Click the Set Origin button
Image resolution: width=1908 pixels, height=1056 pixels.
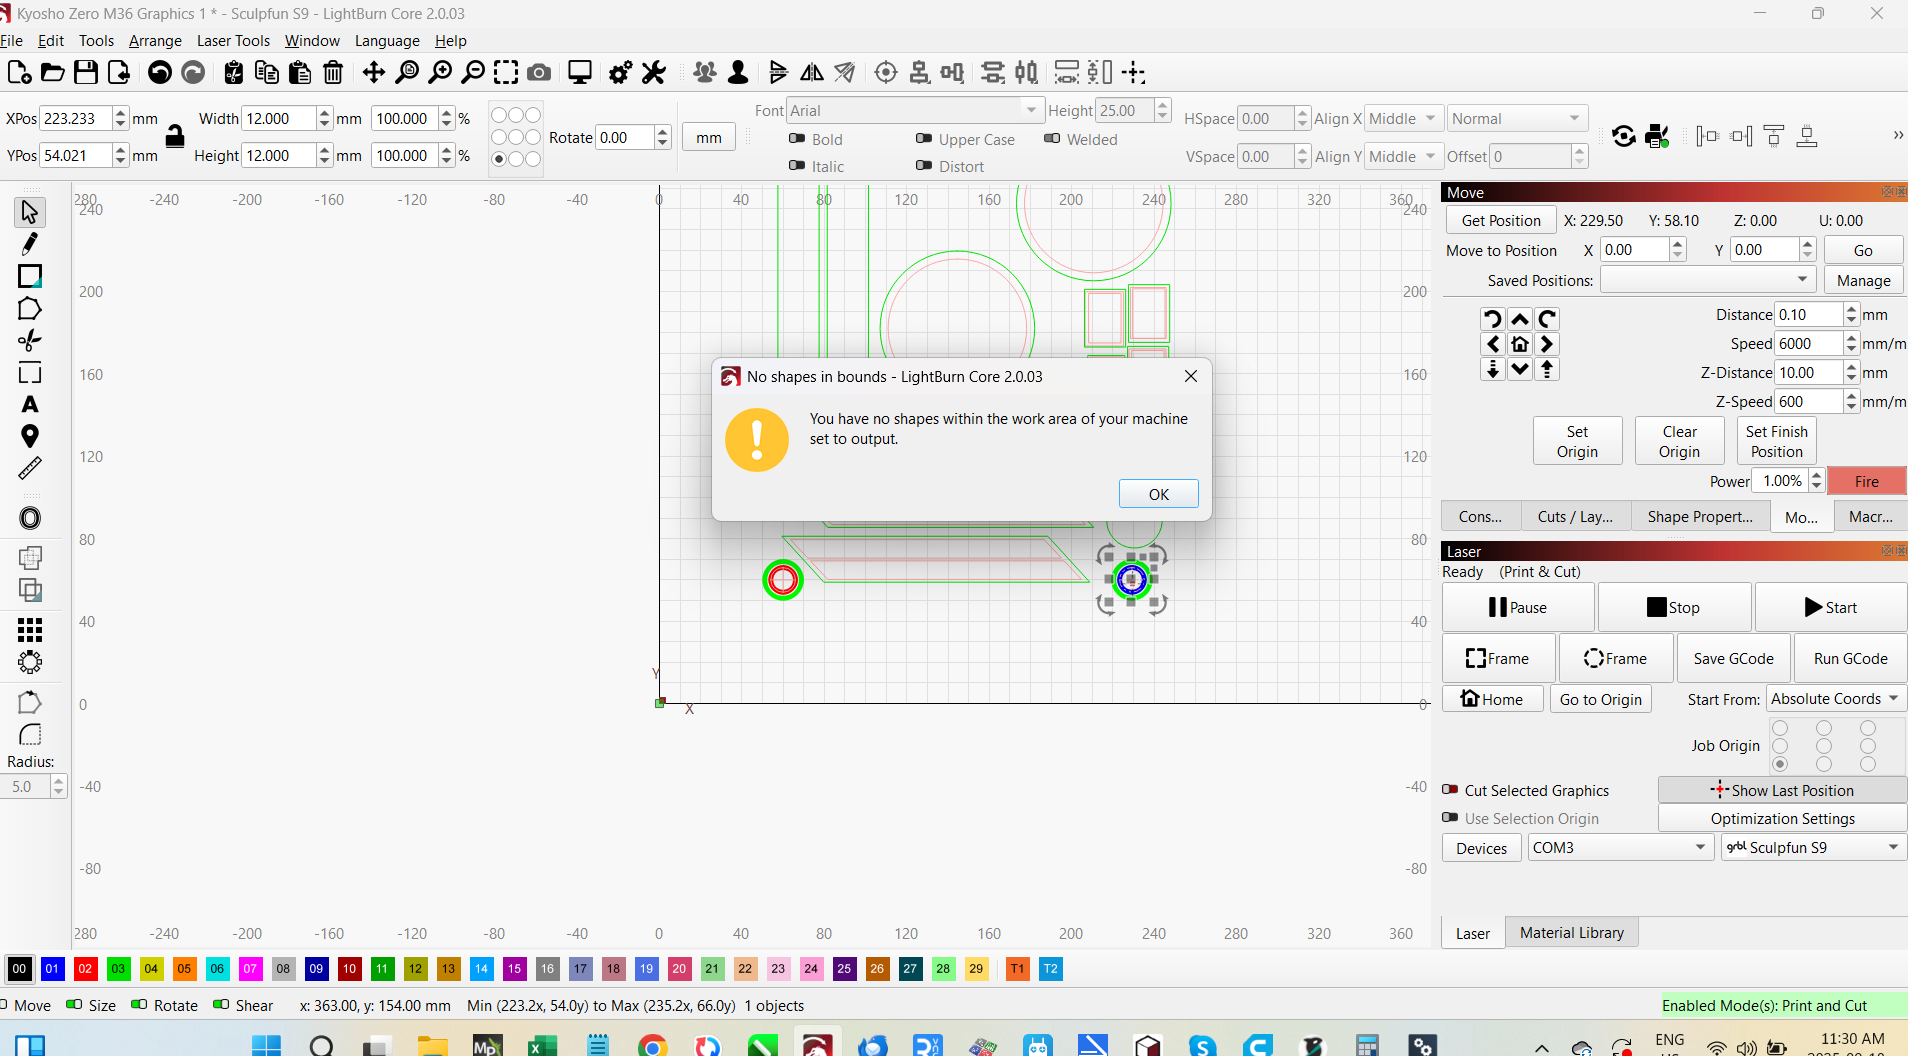[1577, 441]
